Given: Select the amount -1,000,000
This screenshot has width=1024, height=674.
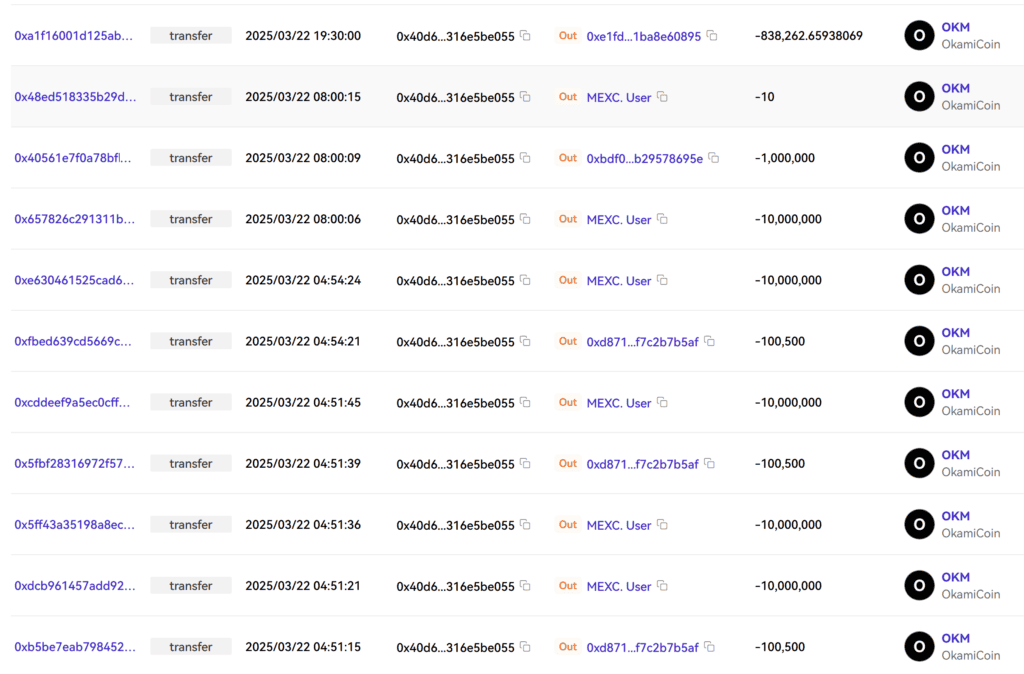Looking at the screenshot, I should [x=784, y=158].
